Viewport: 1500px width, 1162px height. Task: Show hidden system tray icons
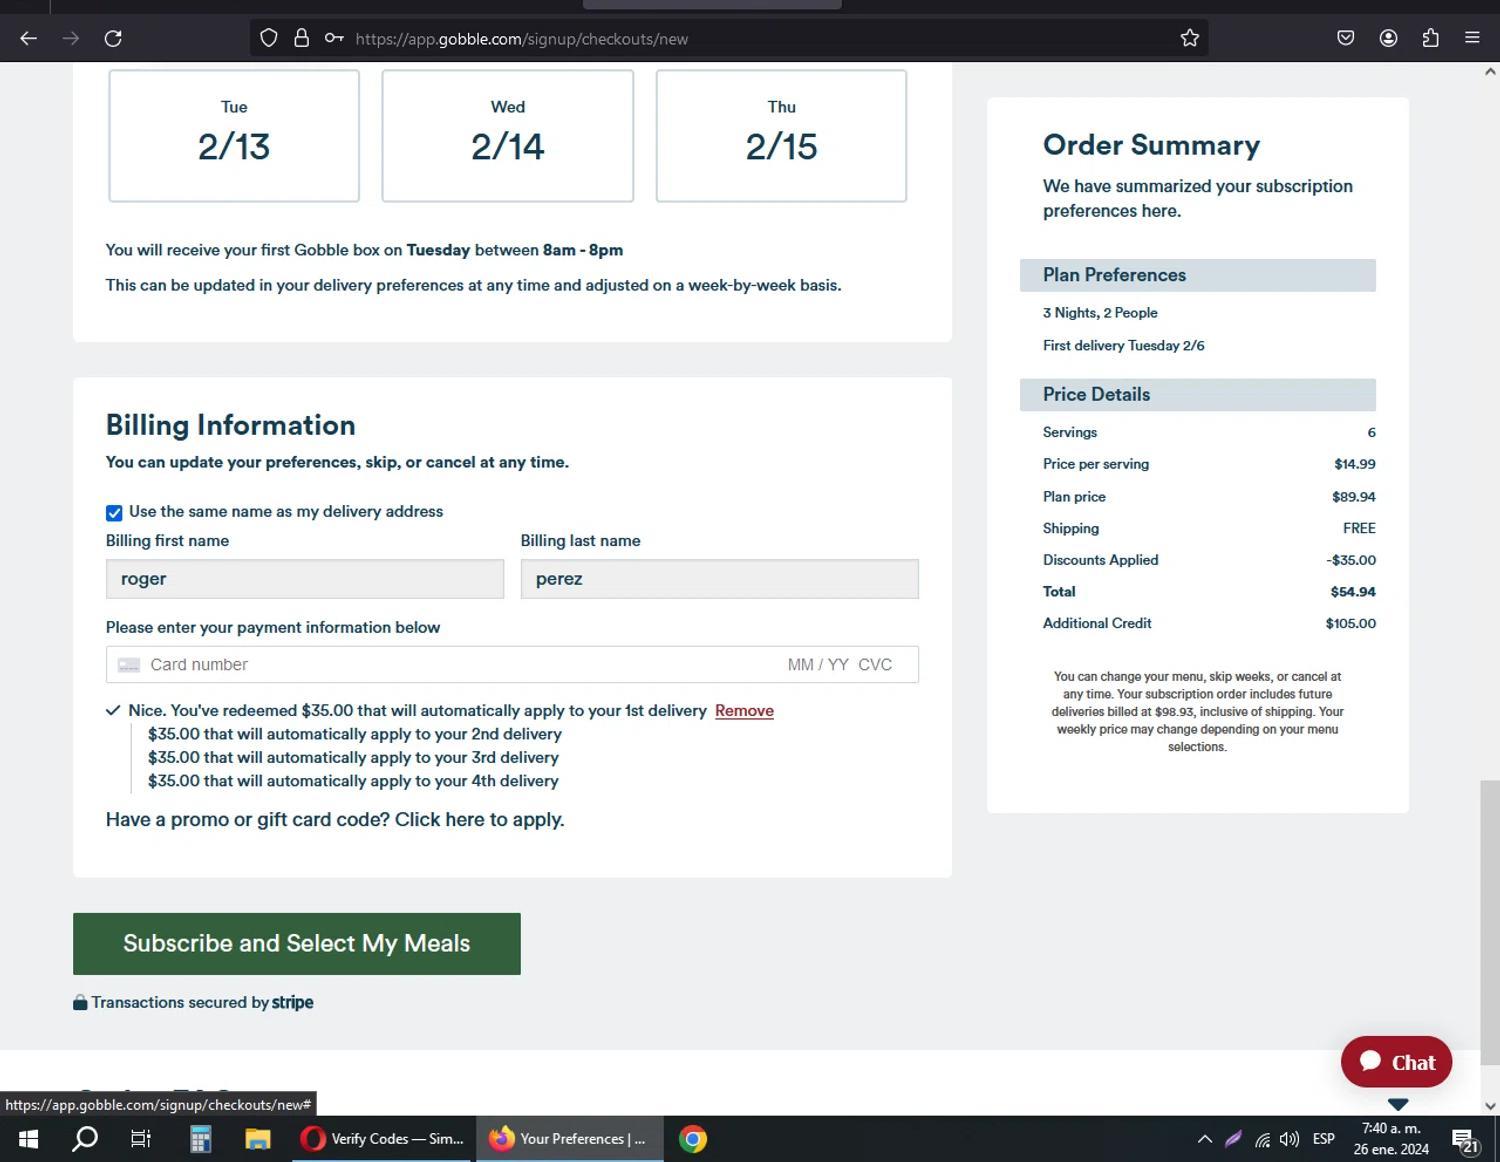point(1205,1139)
